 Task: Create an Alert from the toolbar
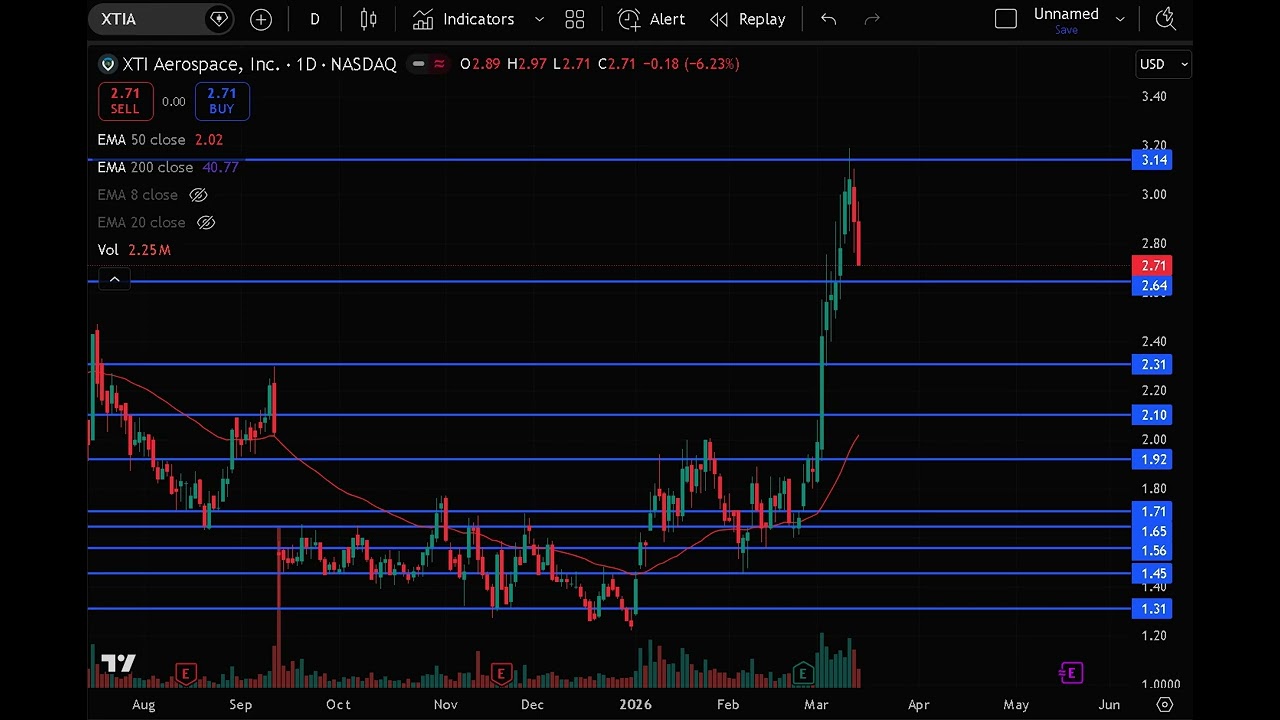click(652, 19)
